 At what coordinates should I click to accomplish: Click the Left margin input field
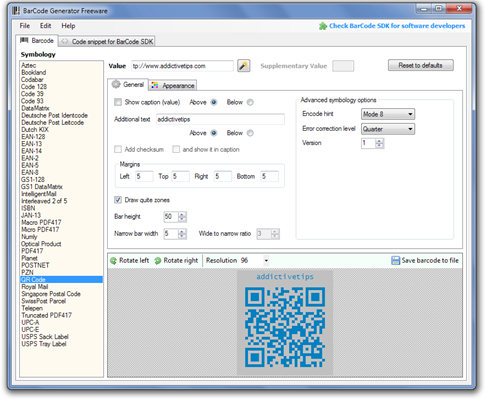(x=144, y=176)
